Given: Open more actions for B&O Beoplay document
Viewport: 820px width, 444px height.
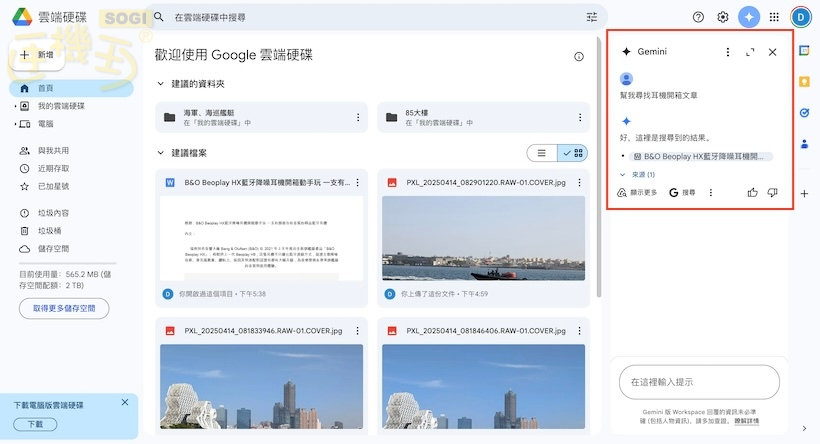Looking at the screenshot, I should tap(358, 183).
